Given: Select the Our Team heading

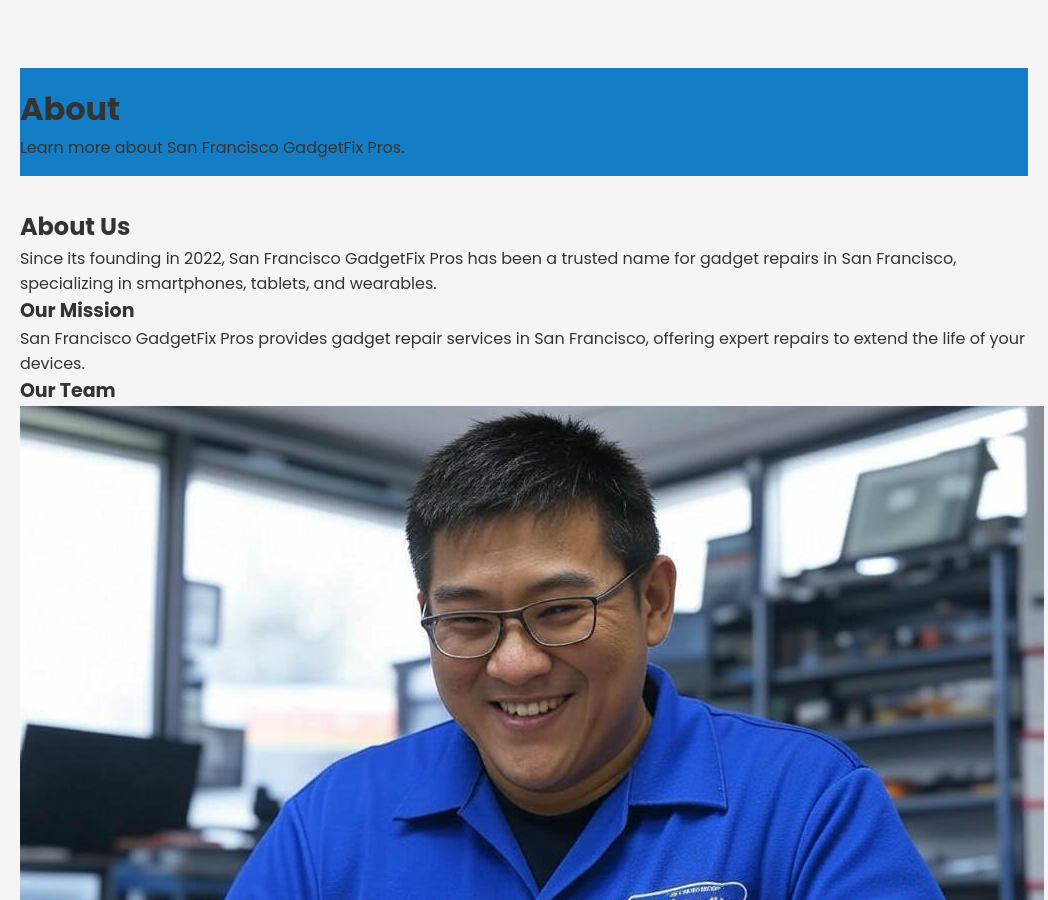Looking at the screenshot, I should [67, 390].
